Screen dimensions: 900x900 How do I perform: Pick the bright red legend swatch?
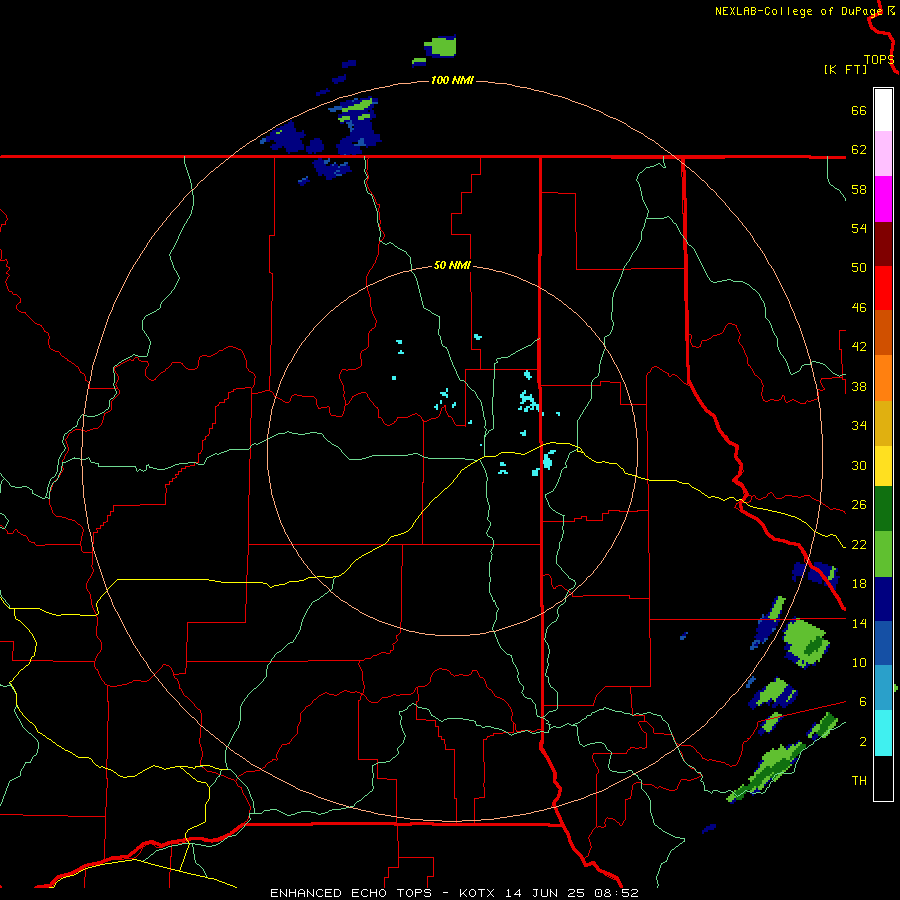point(883,288)
